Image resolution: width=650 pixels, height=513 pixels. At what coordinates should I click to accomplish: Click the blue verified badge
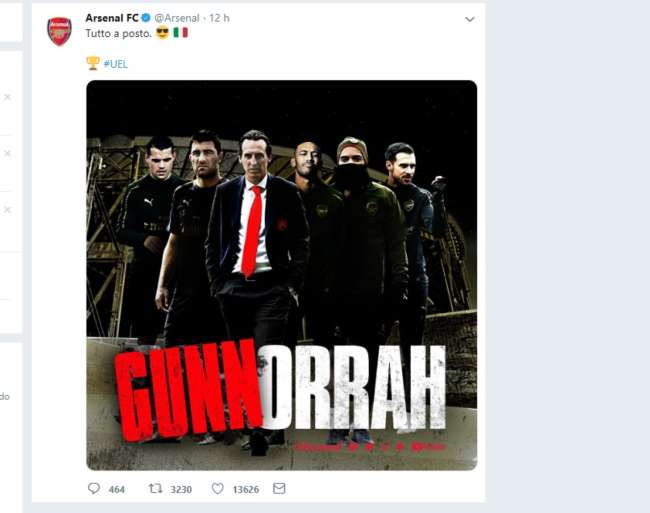[146, 18]
